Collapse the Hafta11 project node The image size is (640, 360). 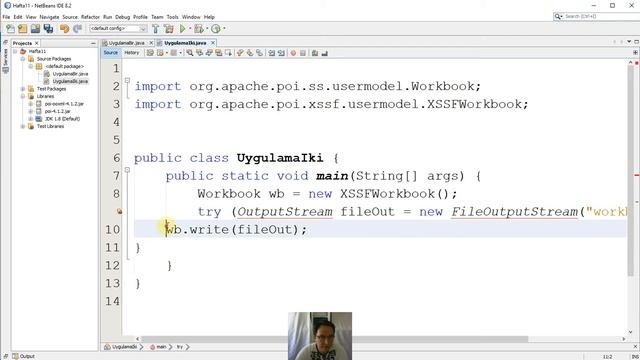tap(16, 51)
